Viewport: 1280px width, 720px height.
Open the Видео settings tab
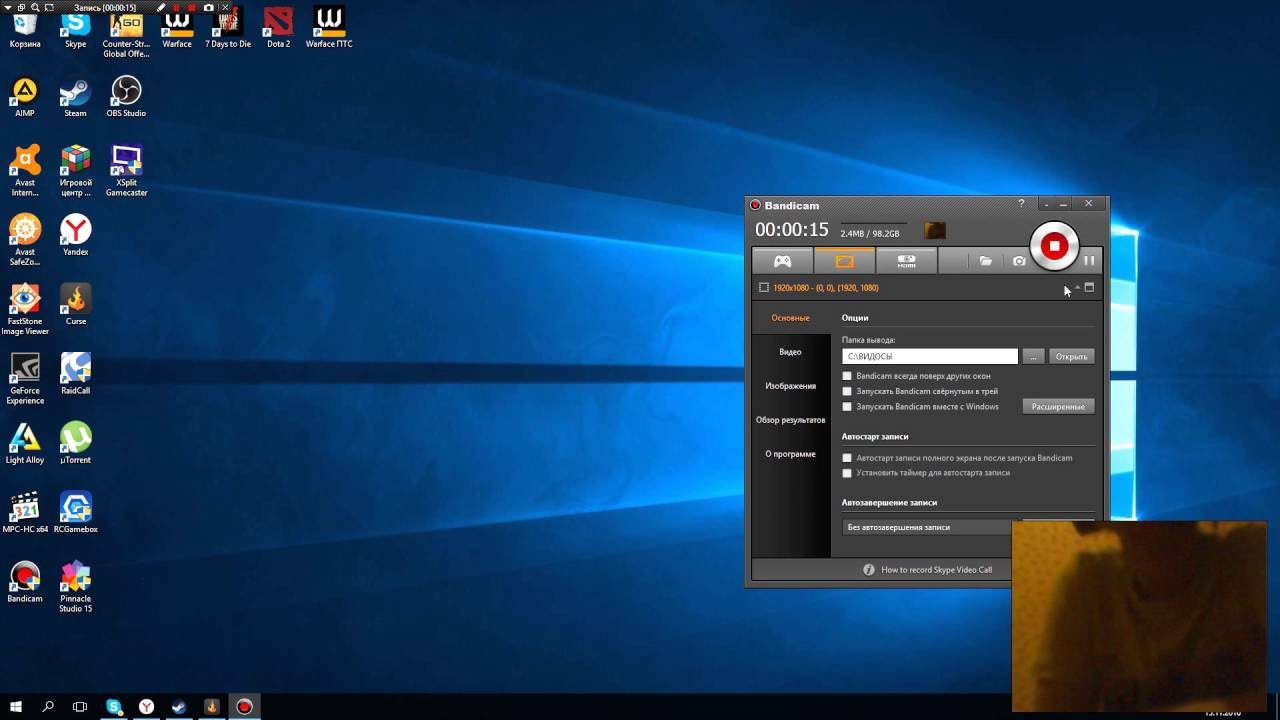[x=790, y=352]
